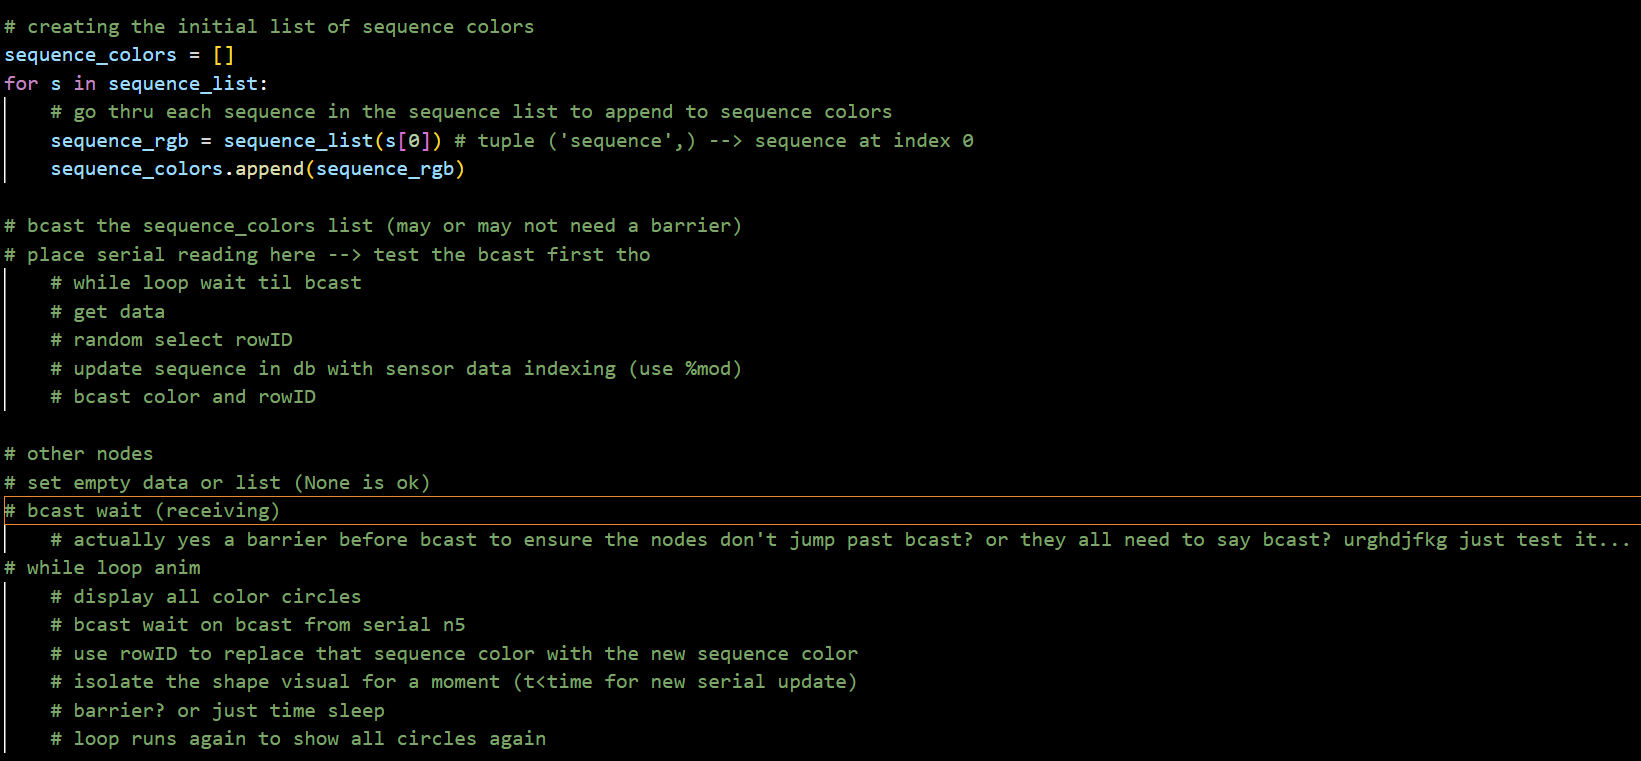Viewport: 1641px width, 761px height.
Task: Click the 'random select rowID' comment
Action: pos(172,340)
